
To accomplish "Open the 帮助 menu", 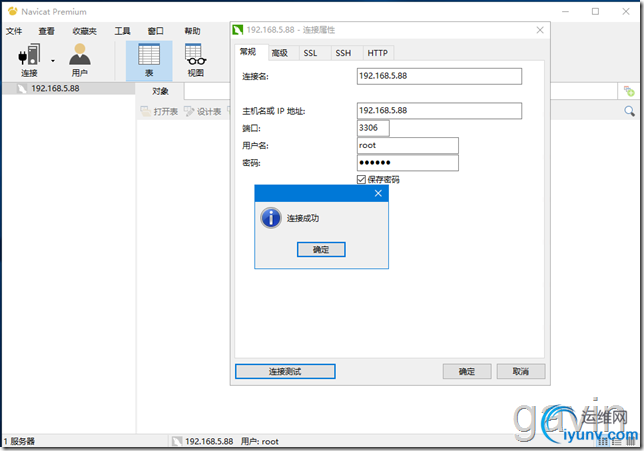I will click(x=192, y=31).
